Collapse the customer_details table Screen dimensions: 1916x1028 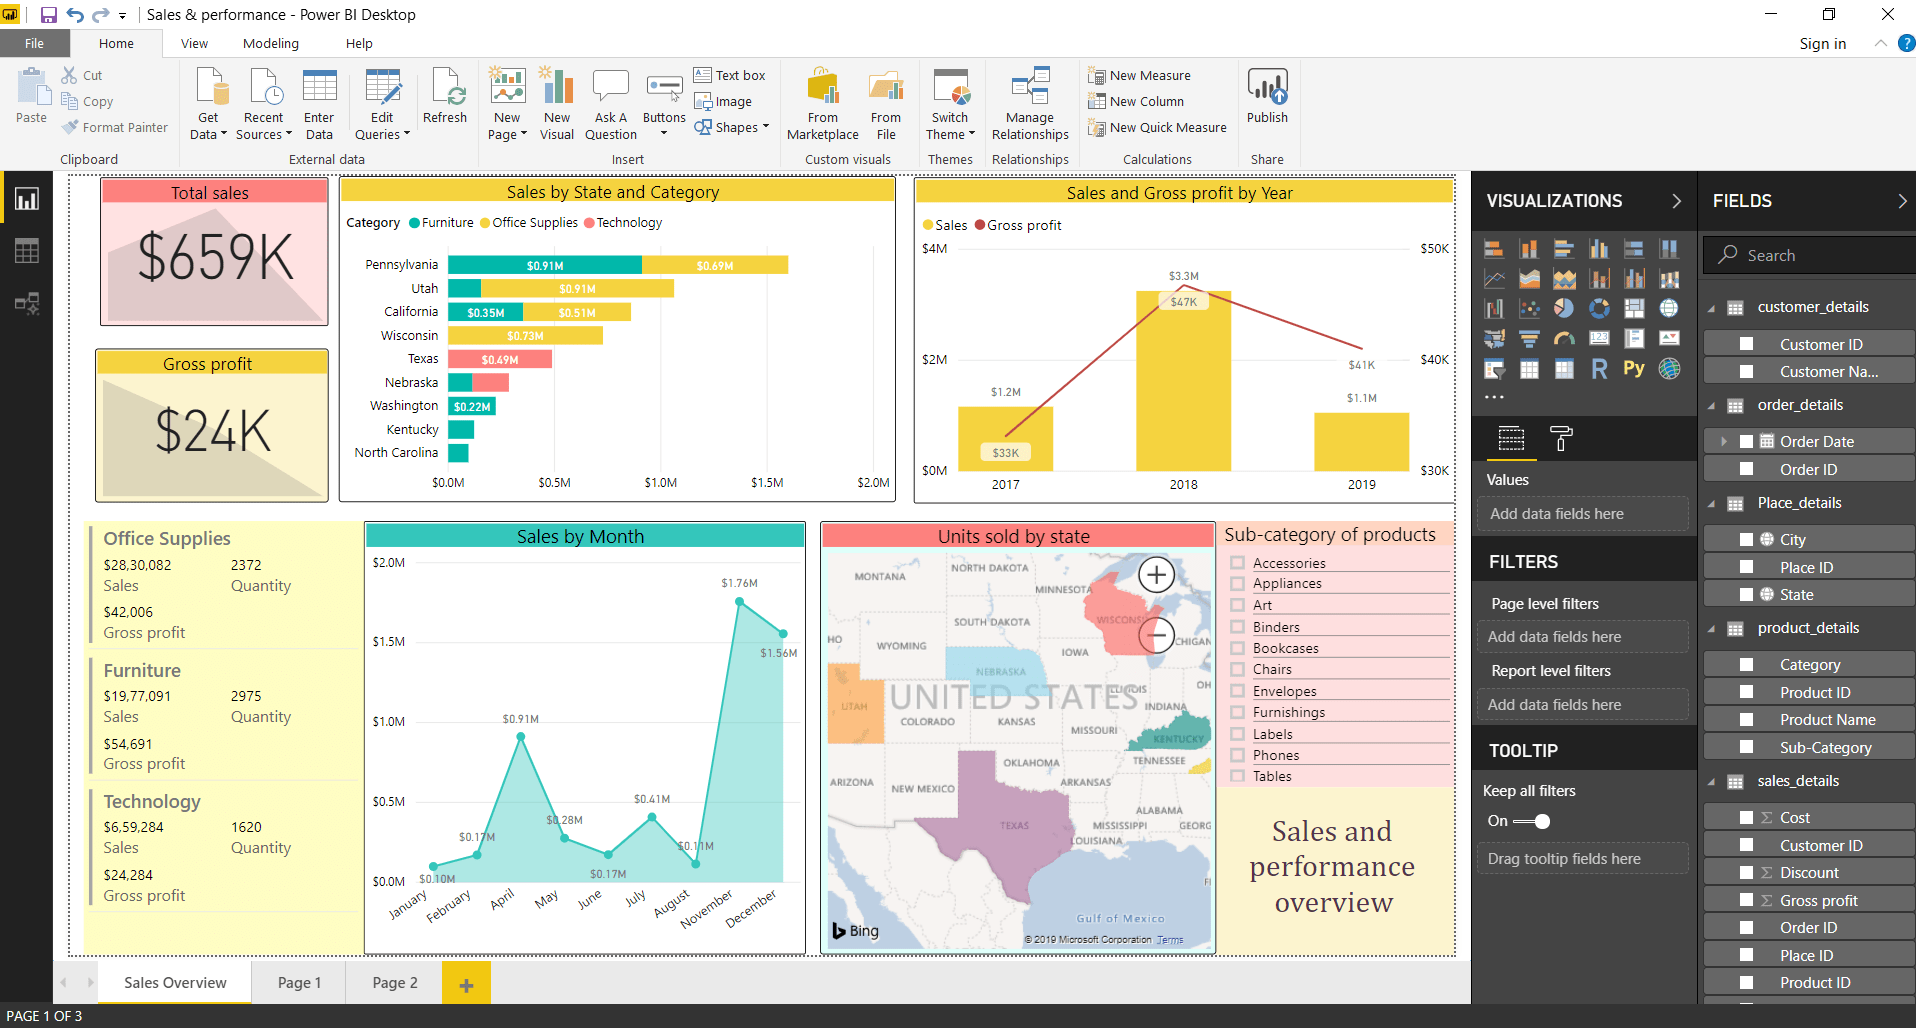pyautogui.click(x=1710, y=306)
